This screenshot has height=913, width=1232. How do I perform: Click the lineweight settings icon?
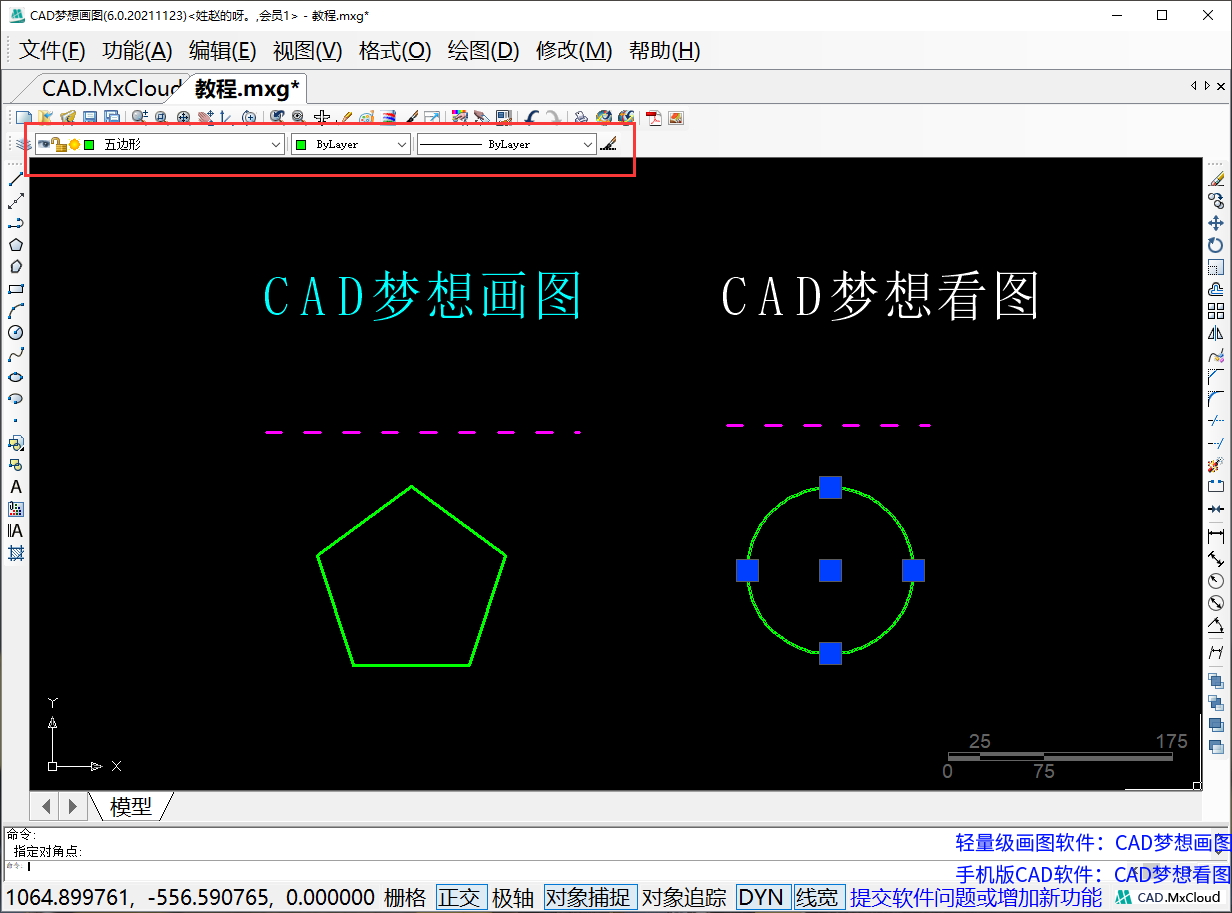click(x=608, y=144)
